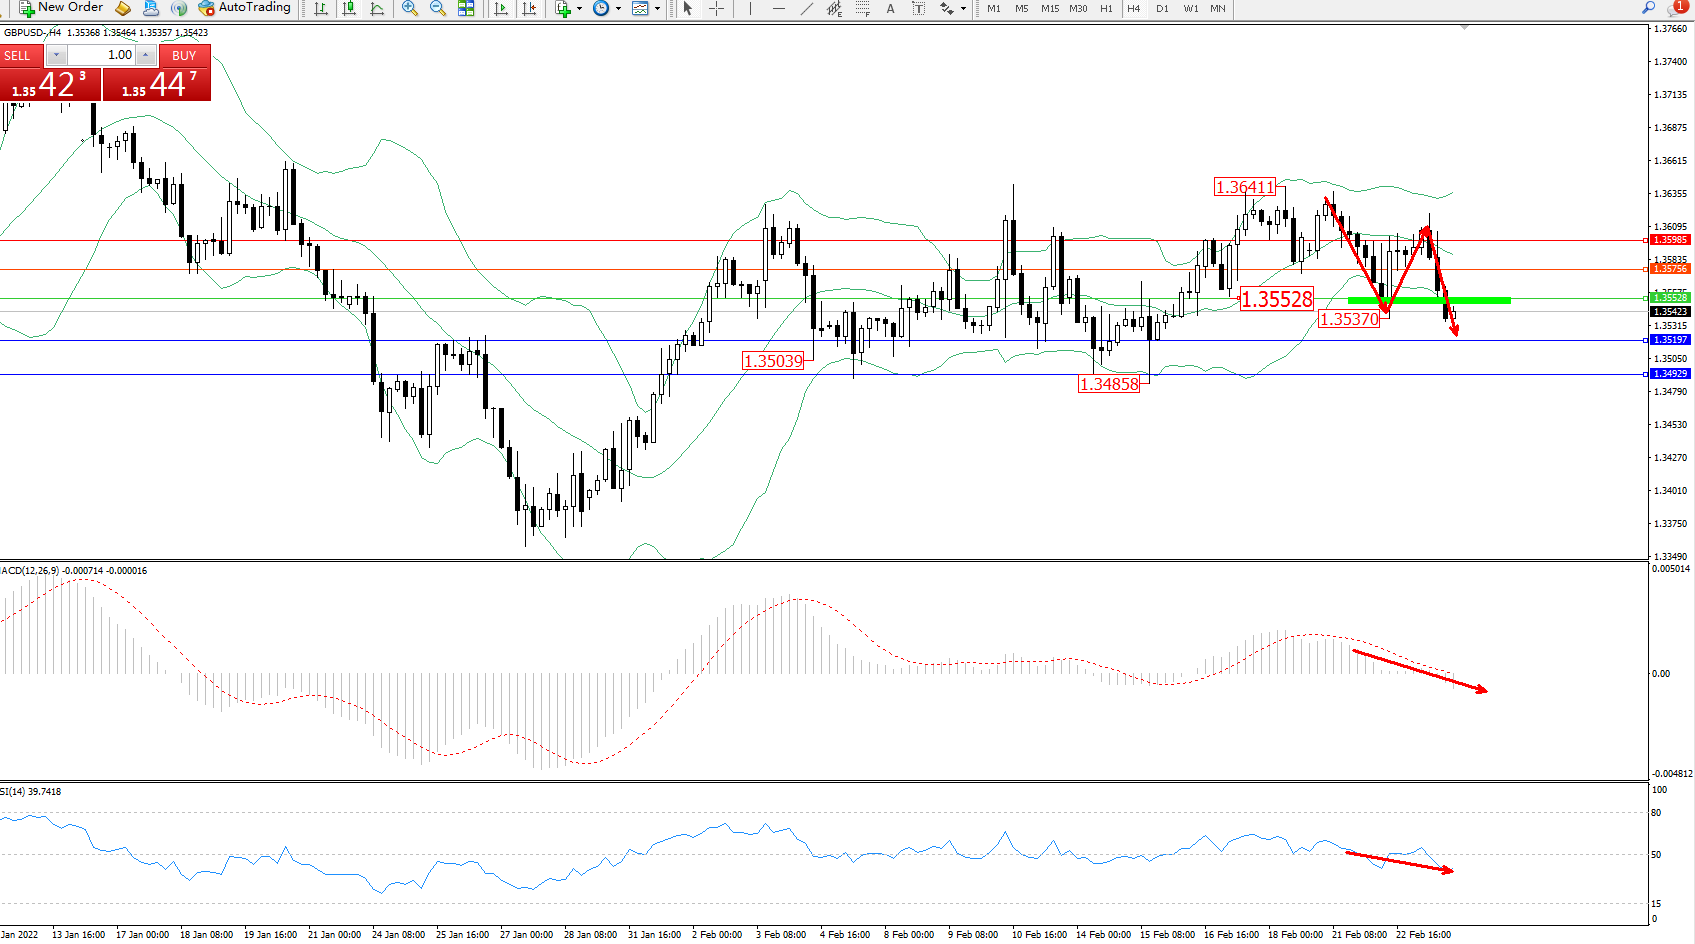Click the red BUY button
Viewport: 1695px width, 944px height.
point(184,55)
